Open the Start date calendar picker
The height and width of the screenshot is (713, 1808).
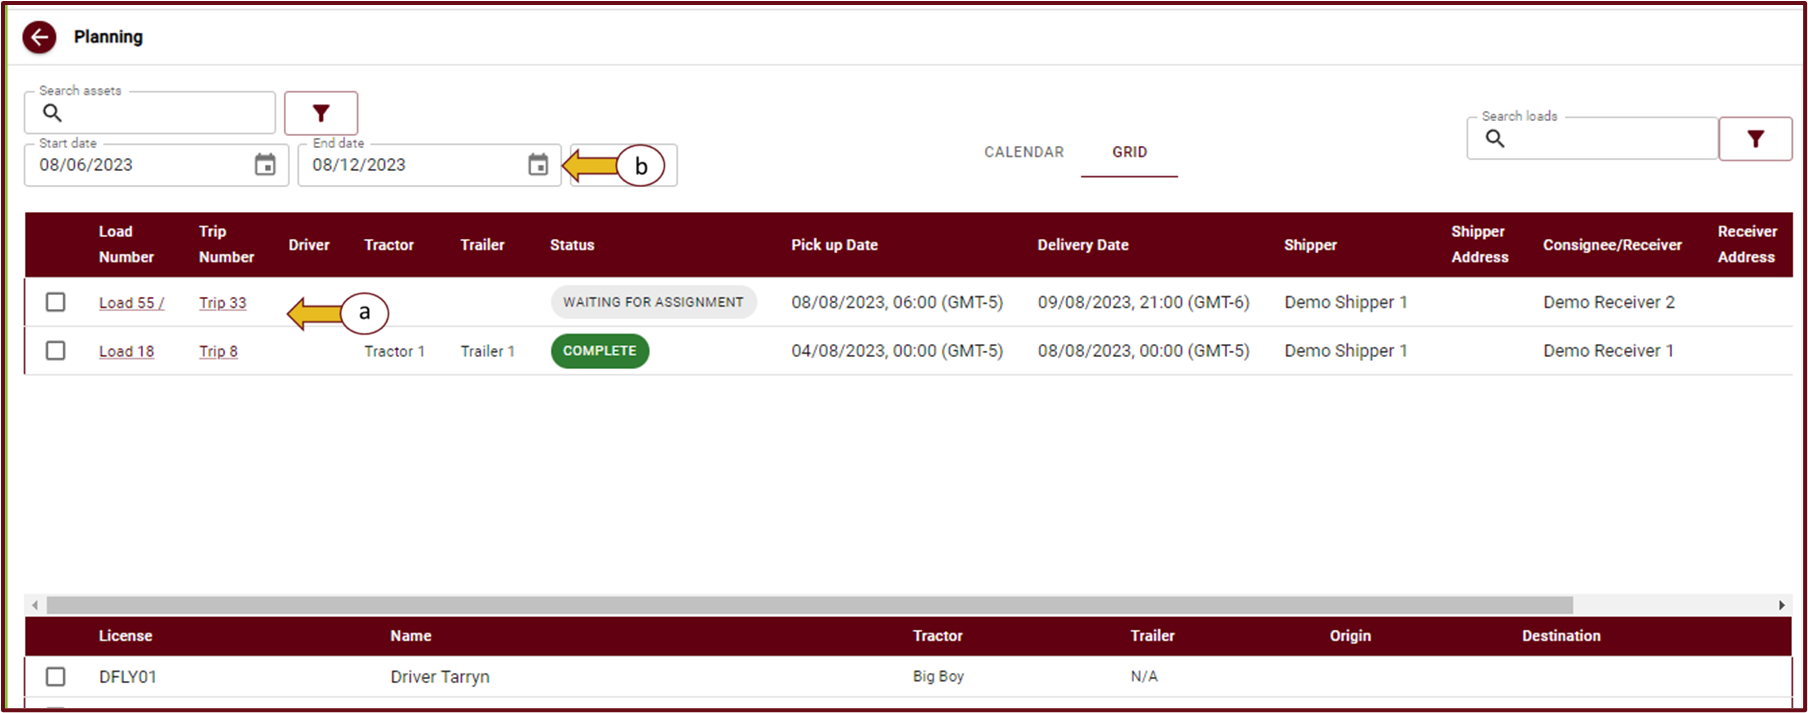click(265, 165)
